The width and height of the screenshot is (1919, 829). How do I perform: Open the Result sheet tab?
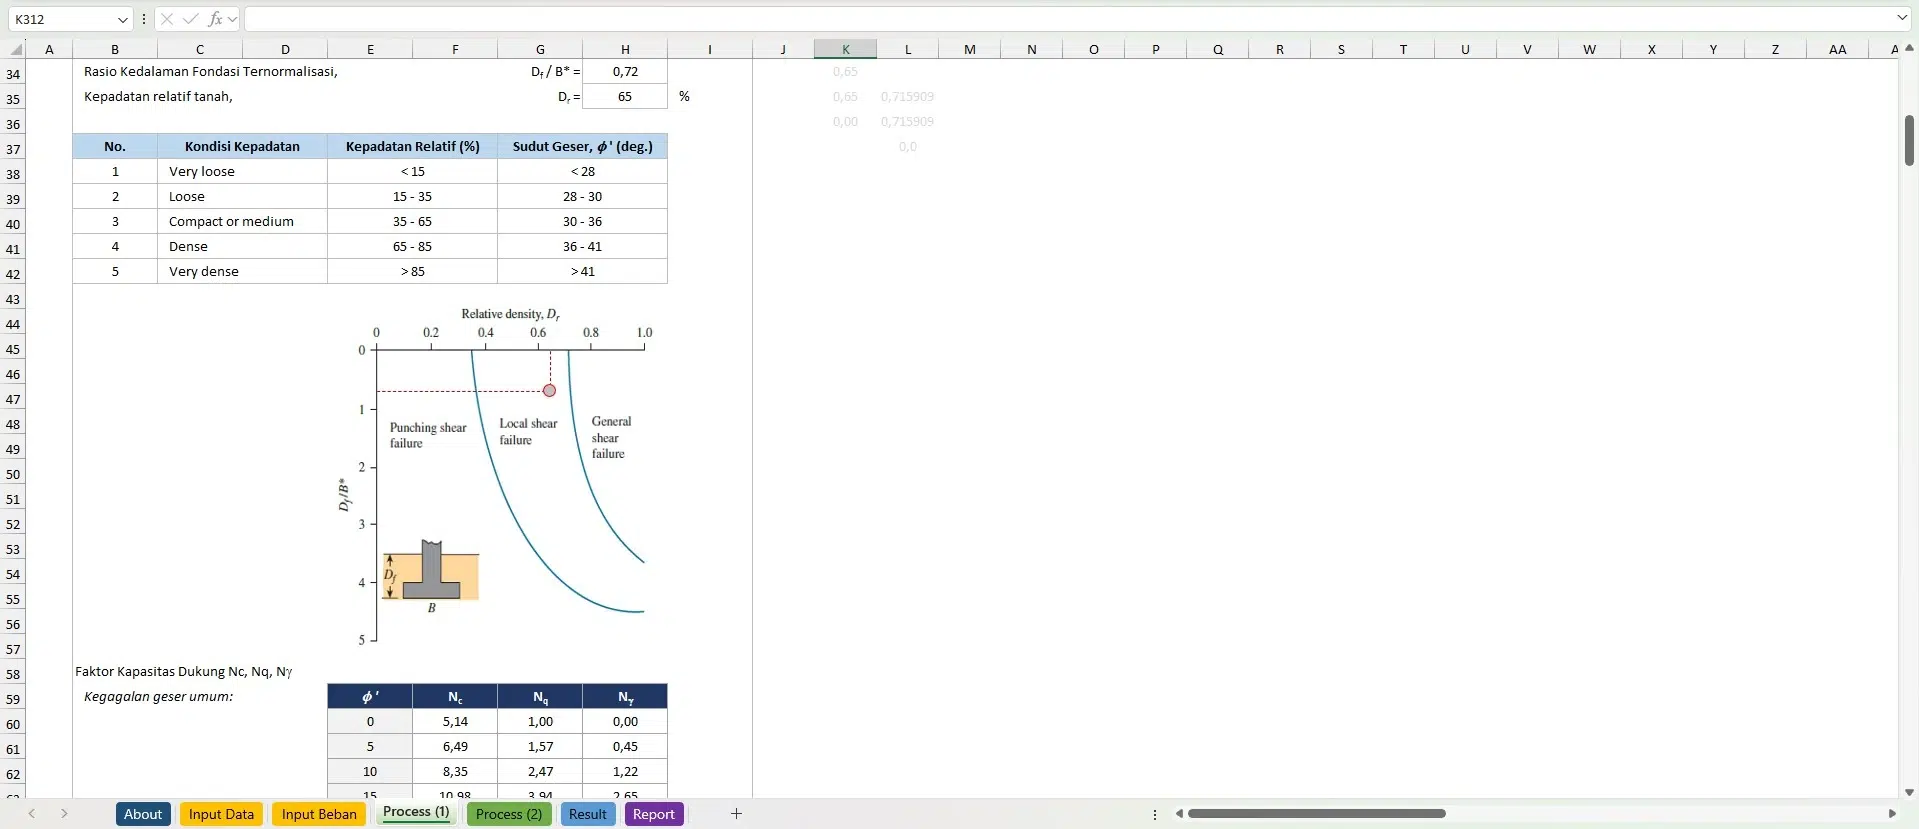coord(587,814)
